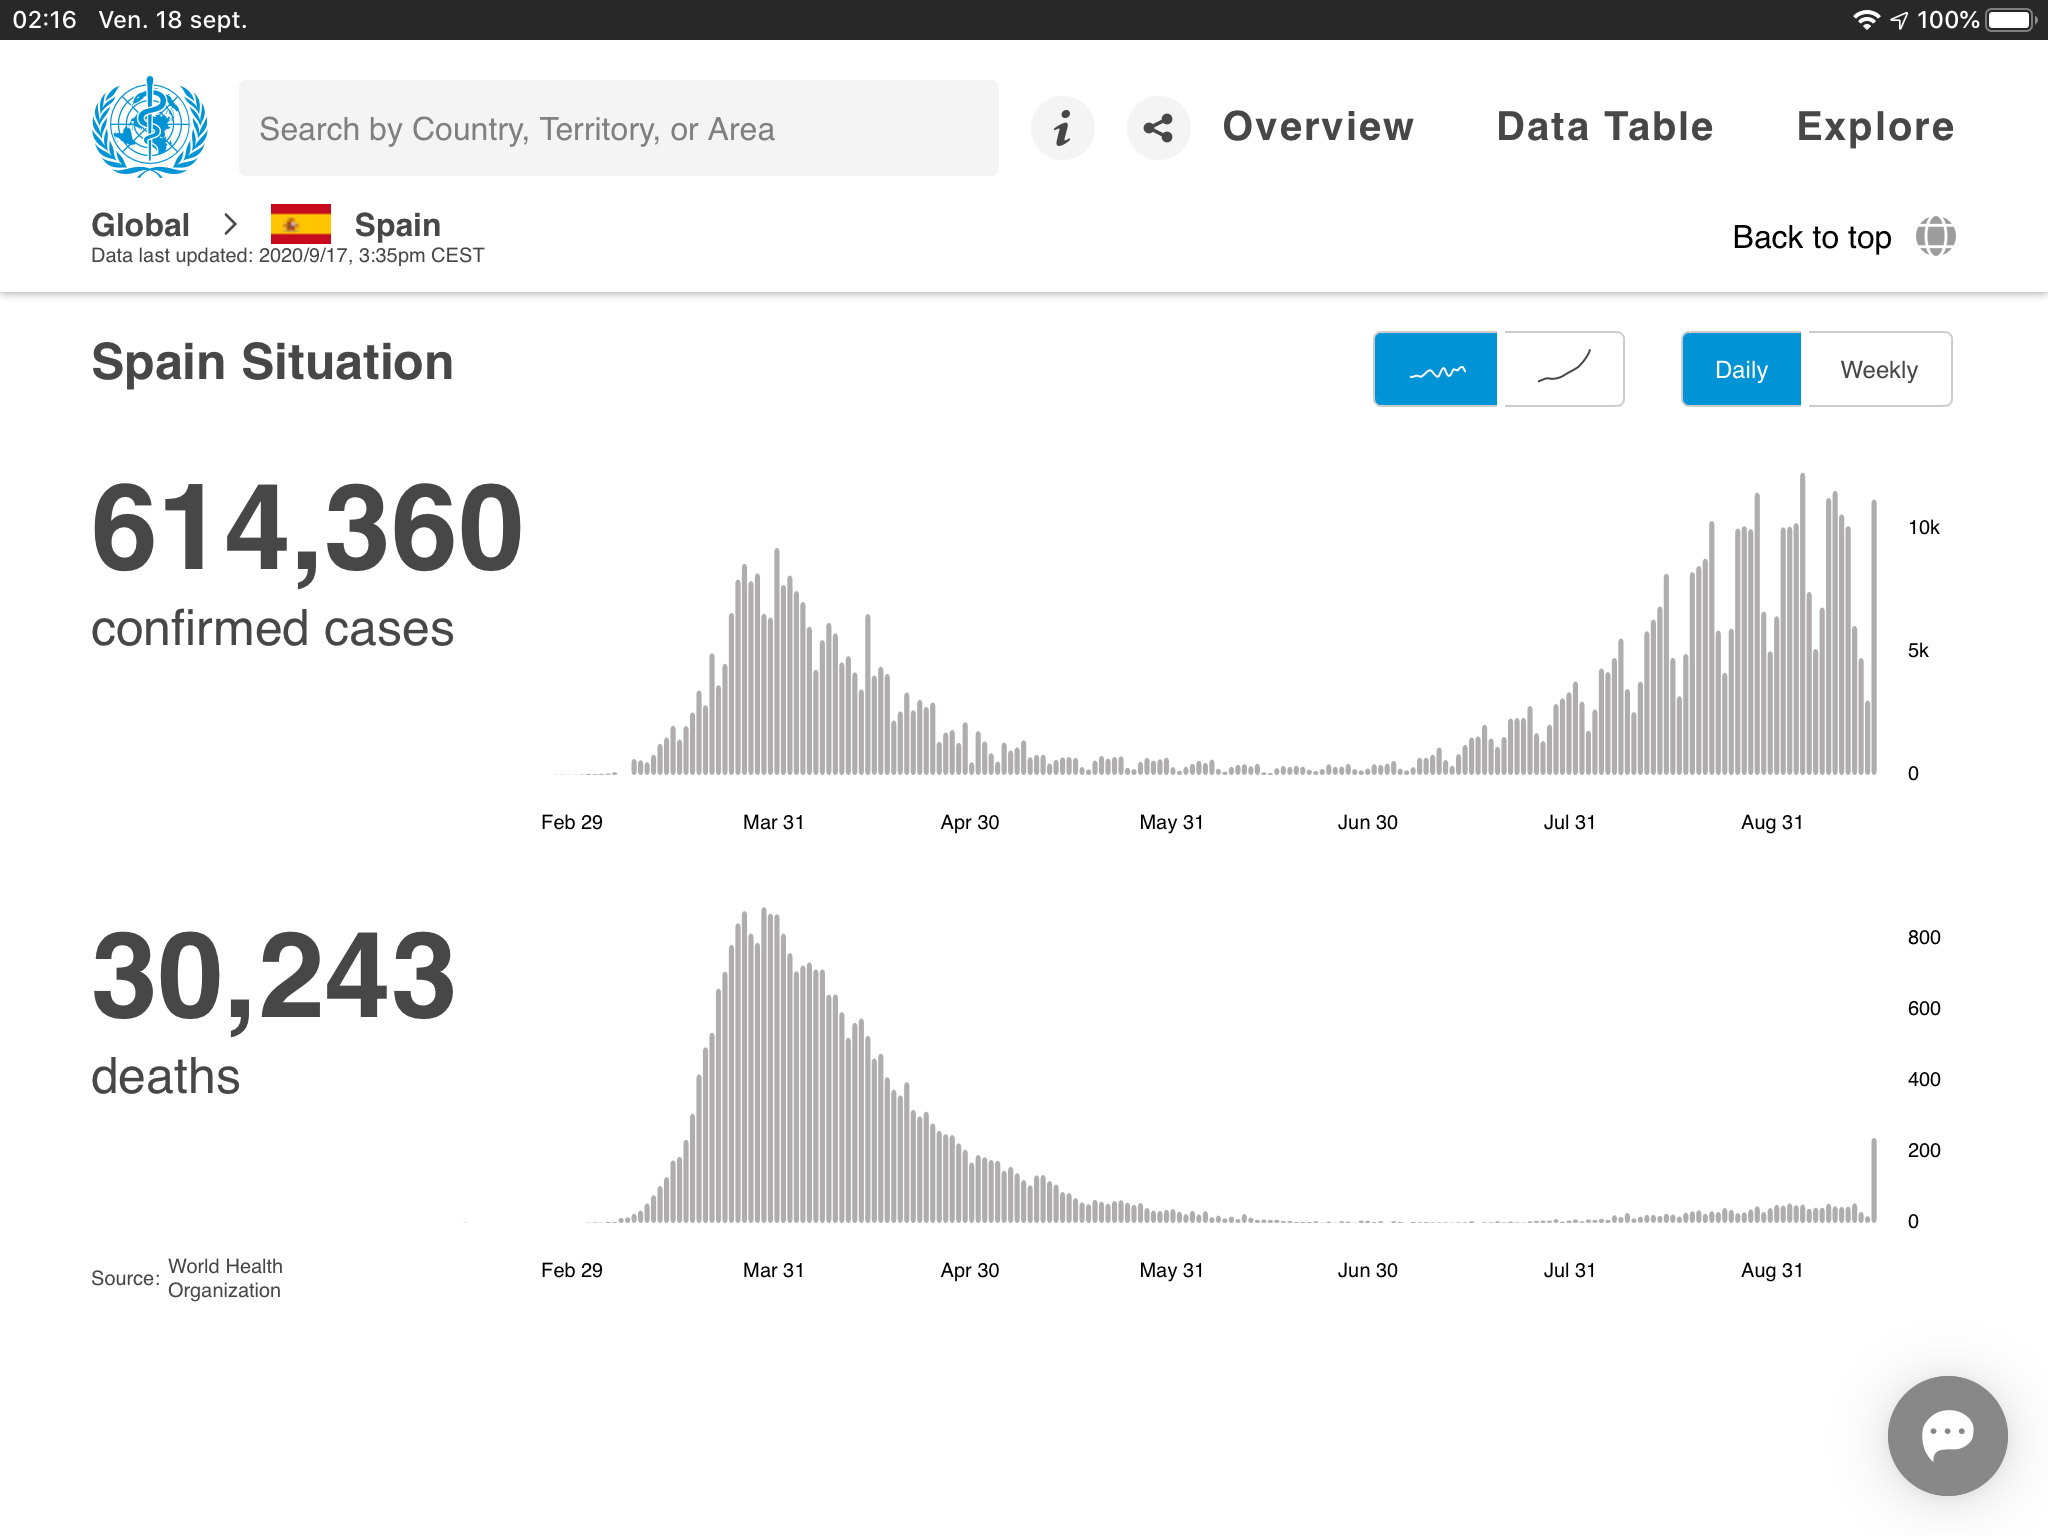Click the breadcrumb chevron after Global

click(230, 224)
